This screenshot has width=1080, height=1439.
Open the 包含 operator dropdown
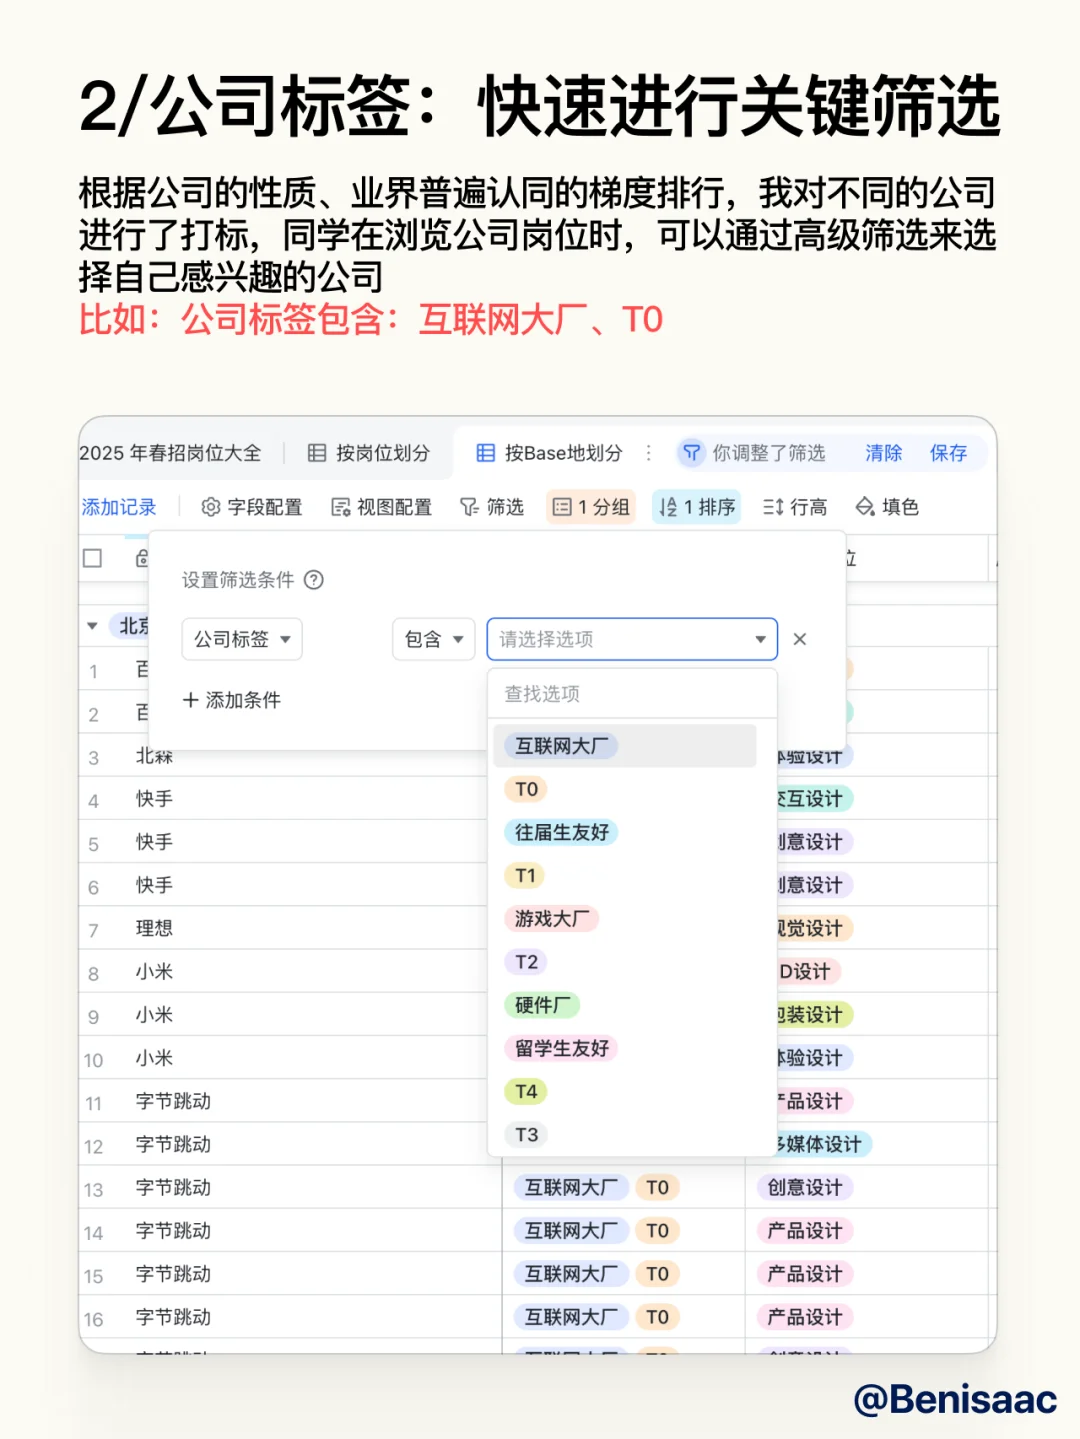pyautogui.click(x=434, y=639)
